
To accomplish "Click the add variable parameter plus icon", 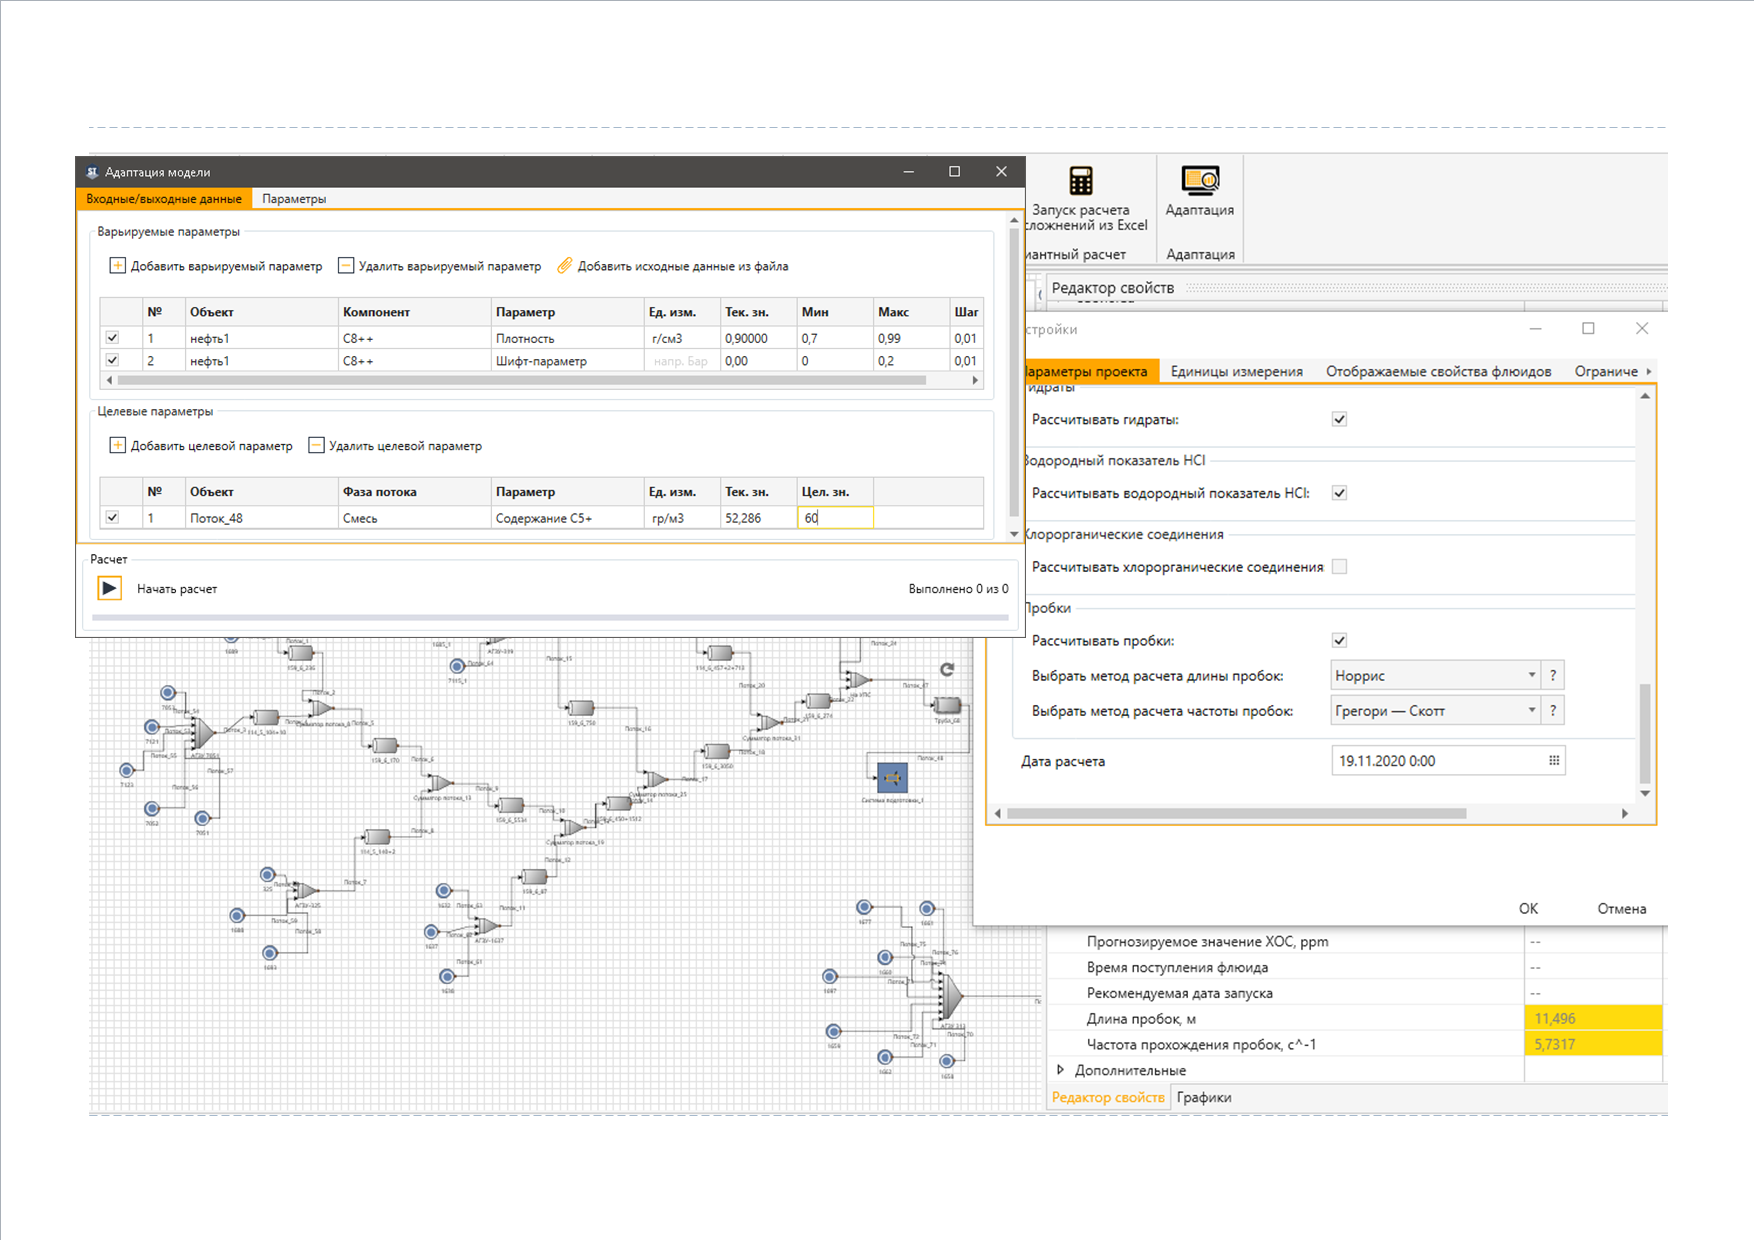I will 117,265.
